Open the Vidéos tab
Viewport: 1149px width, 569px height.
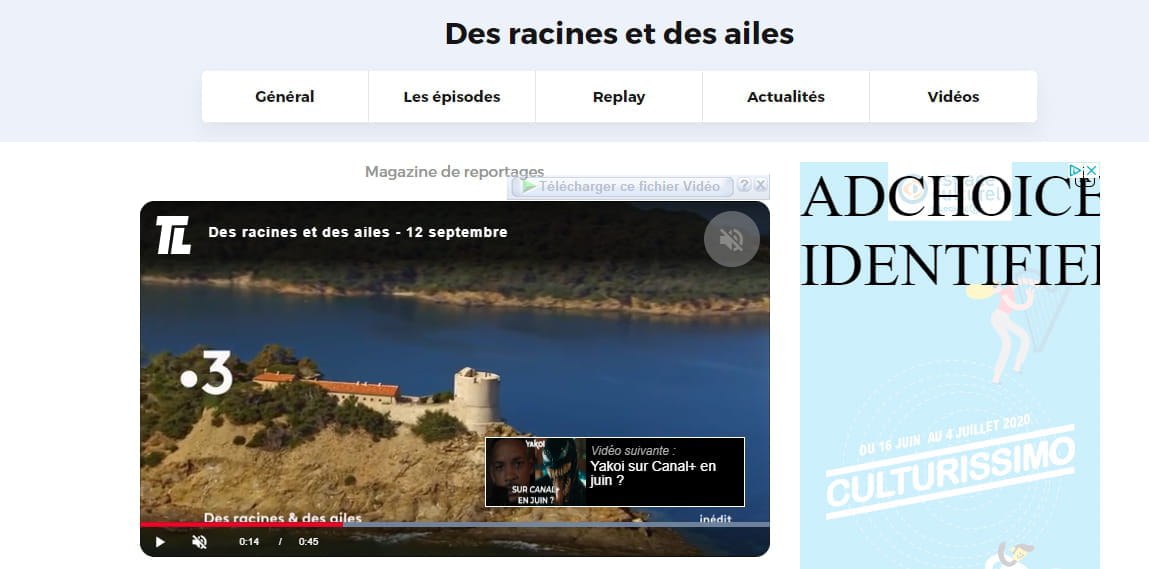[953, 97]
